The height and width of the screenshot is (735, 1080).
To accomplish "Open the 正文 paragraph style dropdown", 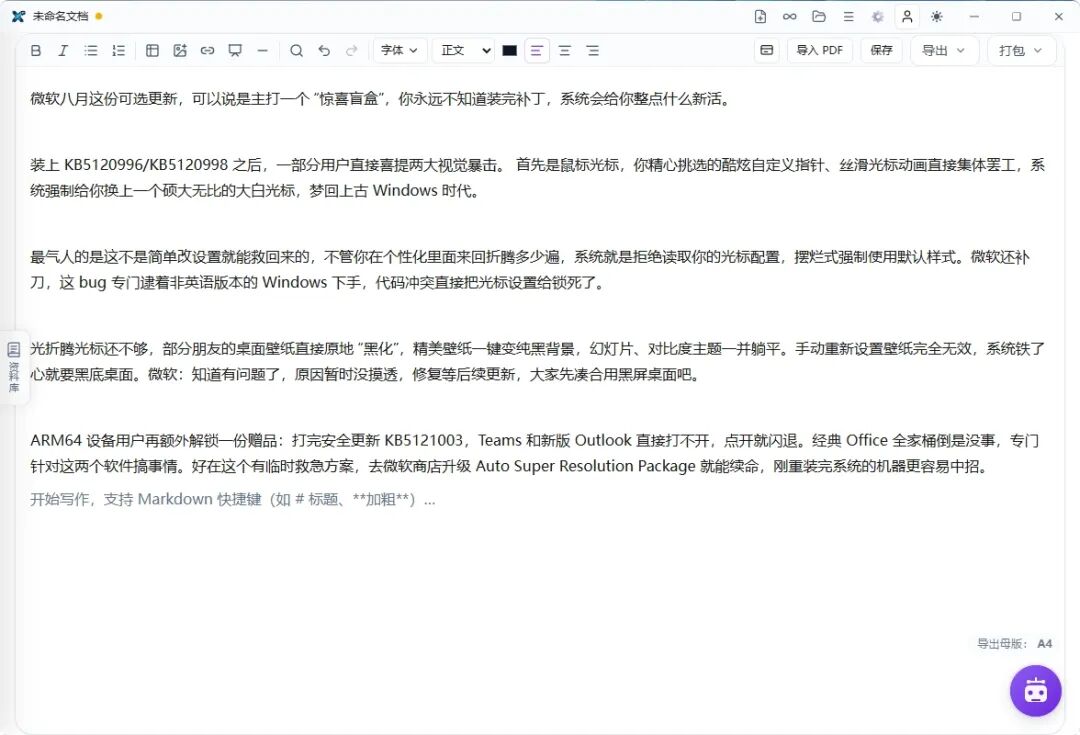I will [x=464, y=50].
